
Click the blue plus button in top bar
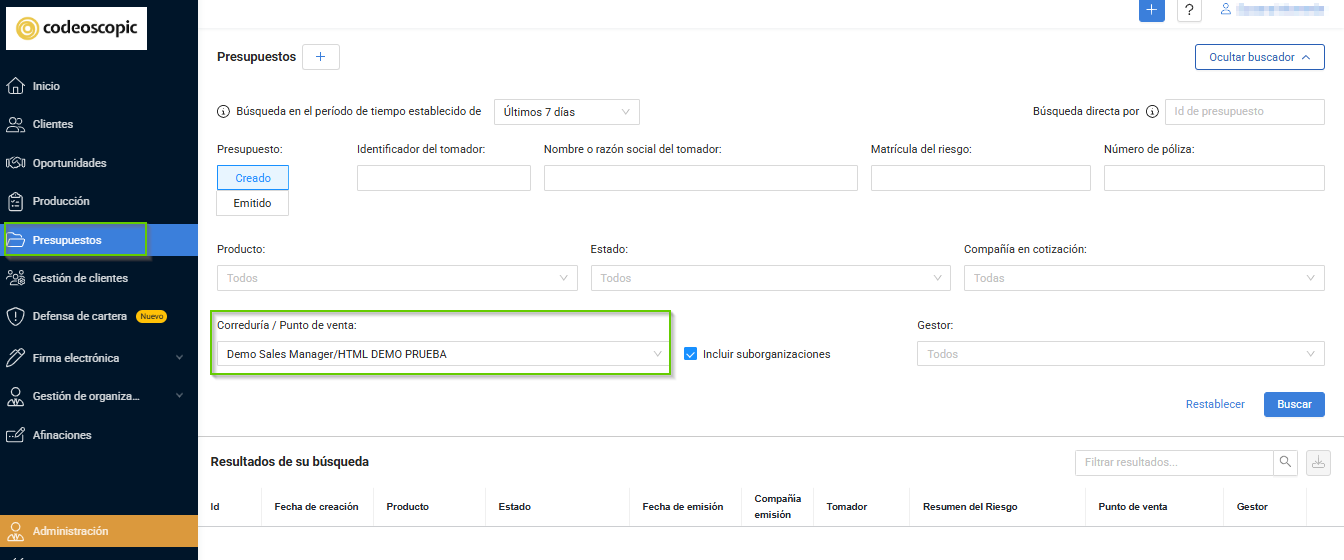pos(1152,9)
